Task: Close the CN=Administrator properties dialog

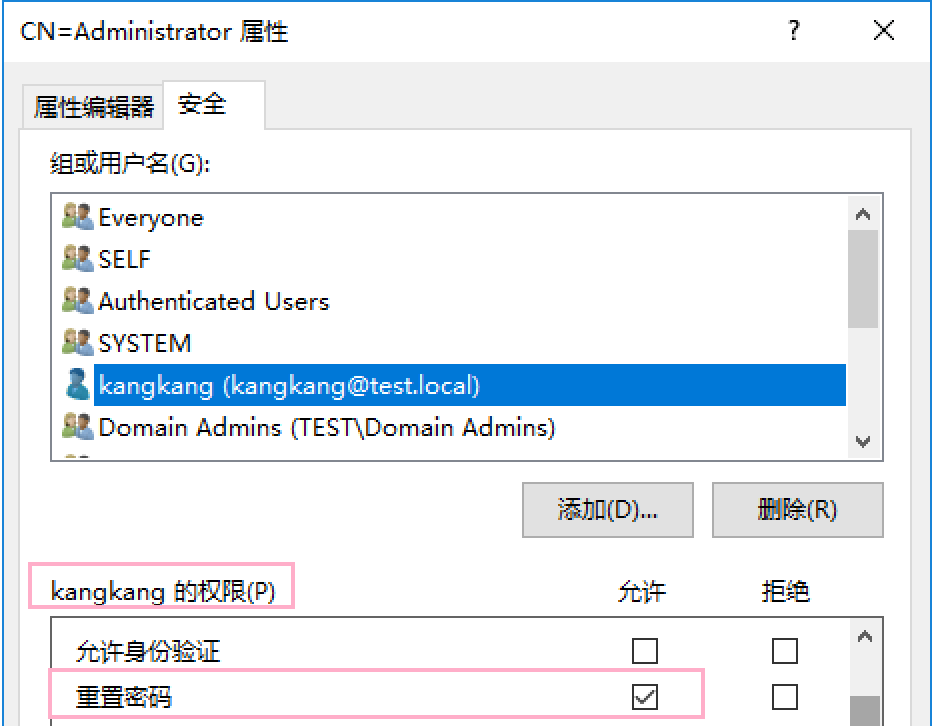Action: tap(883, 32)
